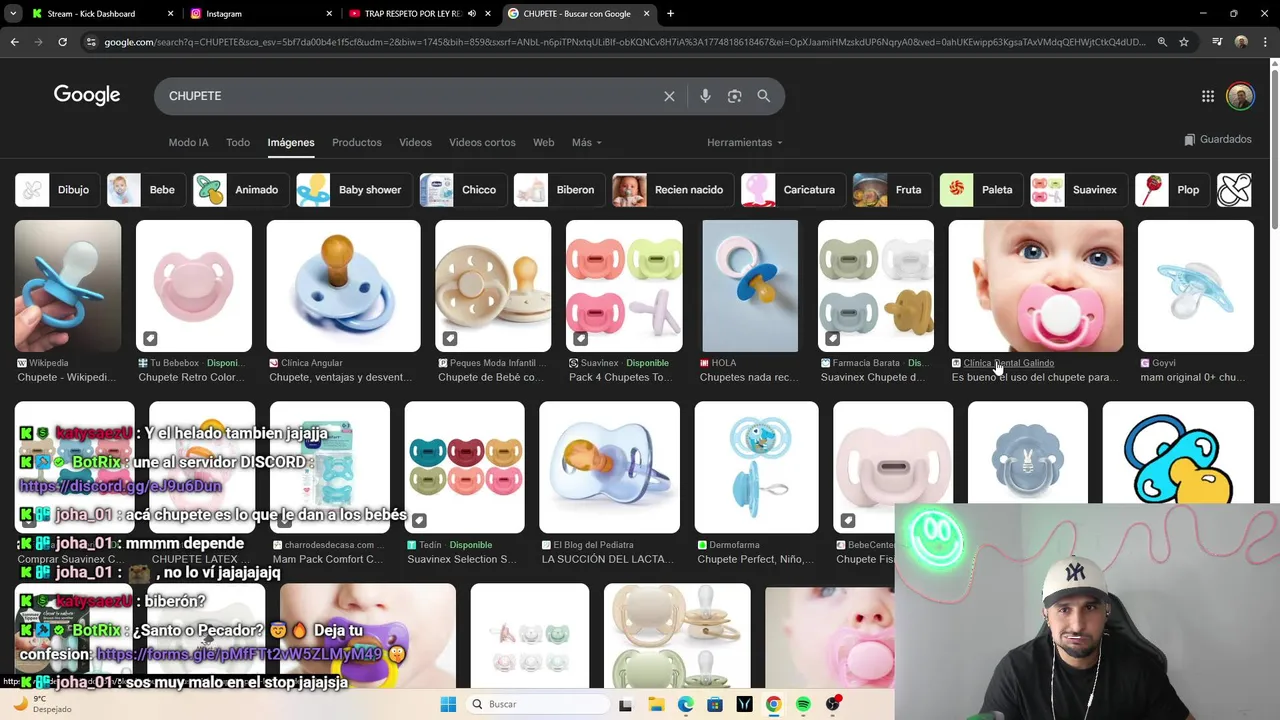Viewport: 1280px width, 720px height.
Task: Switch to the Productos tab
Action: click(x=357, y=142)
